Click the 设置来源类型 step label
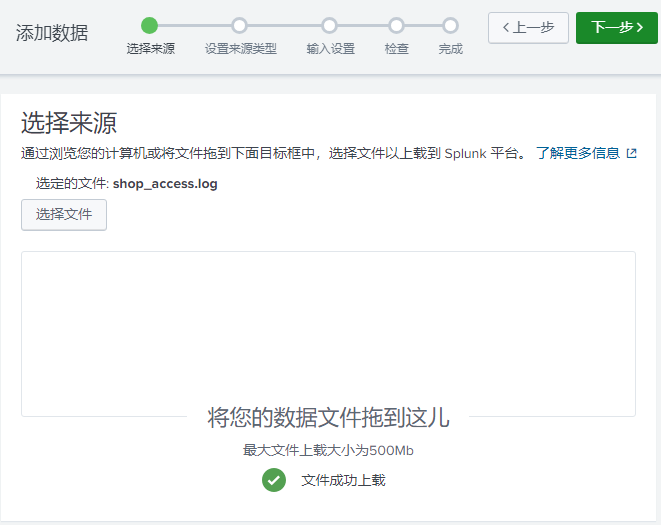The width and height of the screenshot is (661, 525). 240,49
